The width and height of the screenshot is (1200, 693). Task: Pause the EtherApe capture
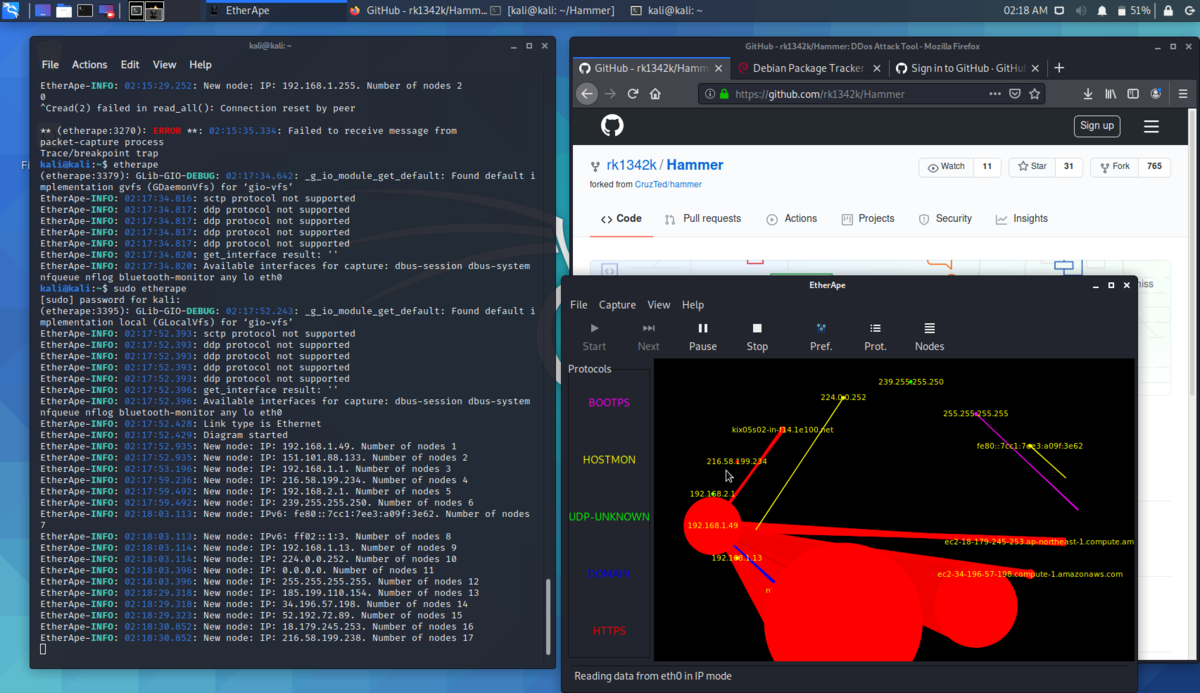pyautogui.click(x=703, y=328)
